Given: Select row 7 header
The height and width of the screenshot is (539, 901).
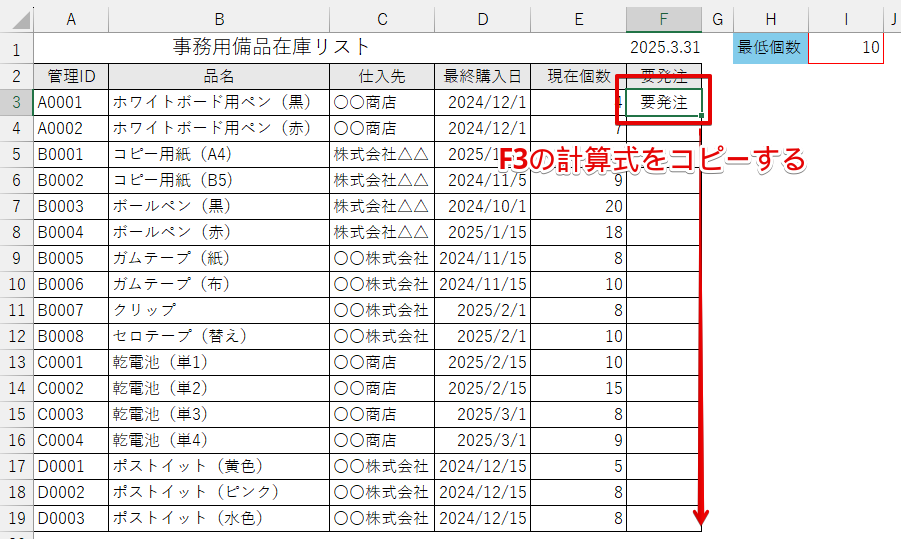Looking at the screenshot, I should [x=16, y=206].
